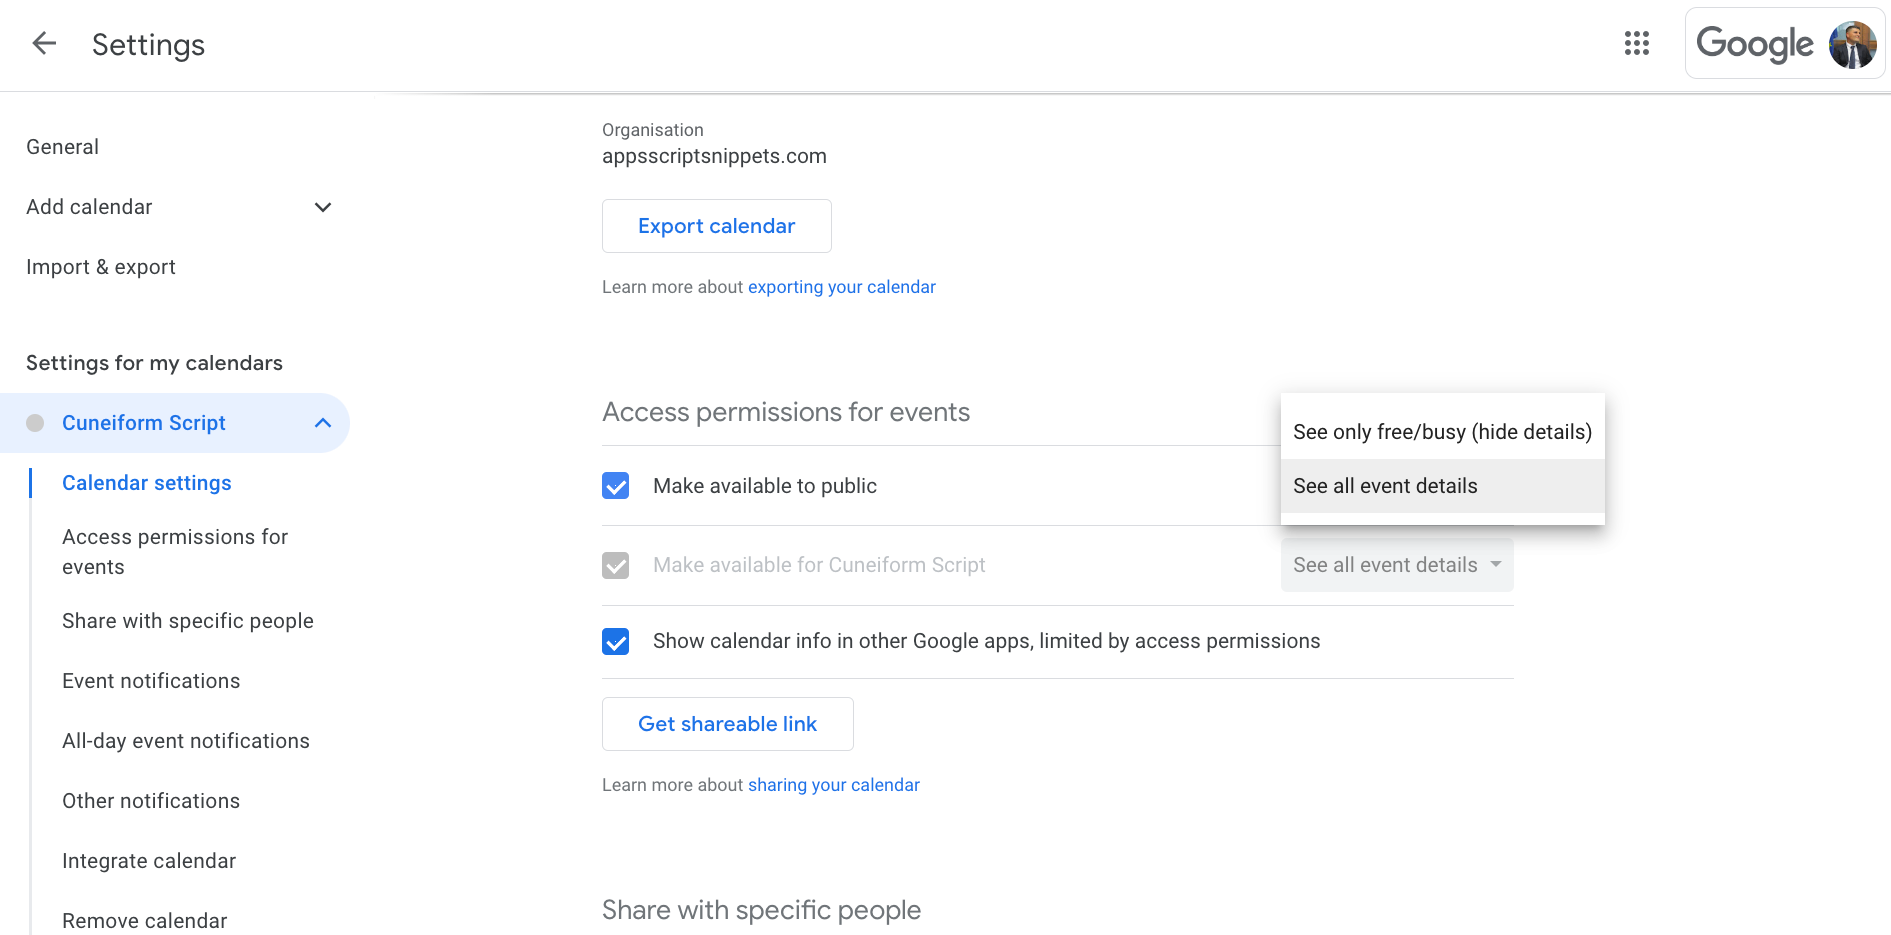The height and width of the screenshot is (935, 1891).
Task: Click the Export calendar button
Action: [716, 226]
